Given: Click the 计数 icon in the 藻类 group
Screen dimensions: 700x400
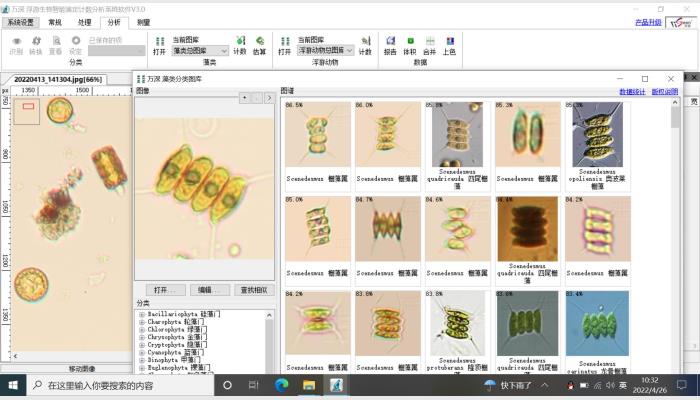Looking at the screenshot, I should pyautogui.click(x=240, y=44).
